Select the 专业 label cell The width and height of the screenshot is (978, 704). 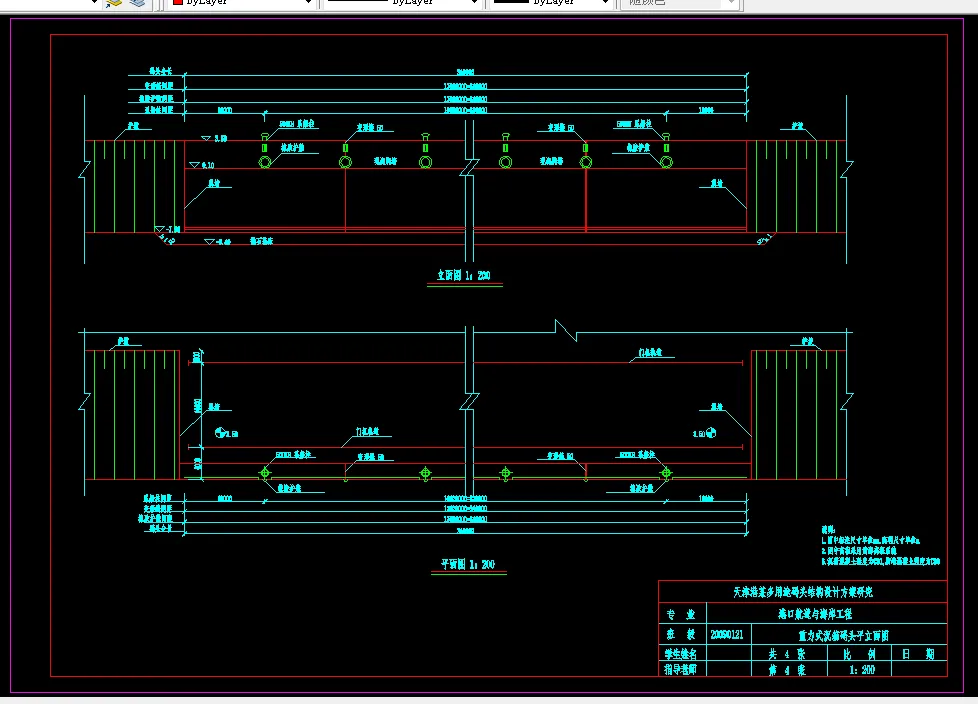click(680, 614)
